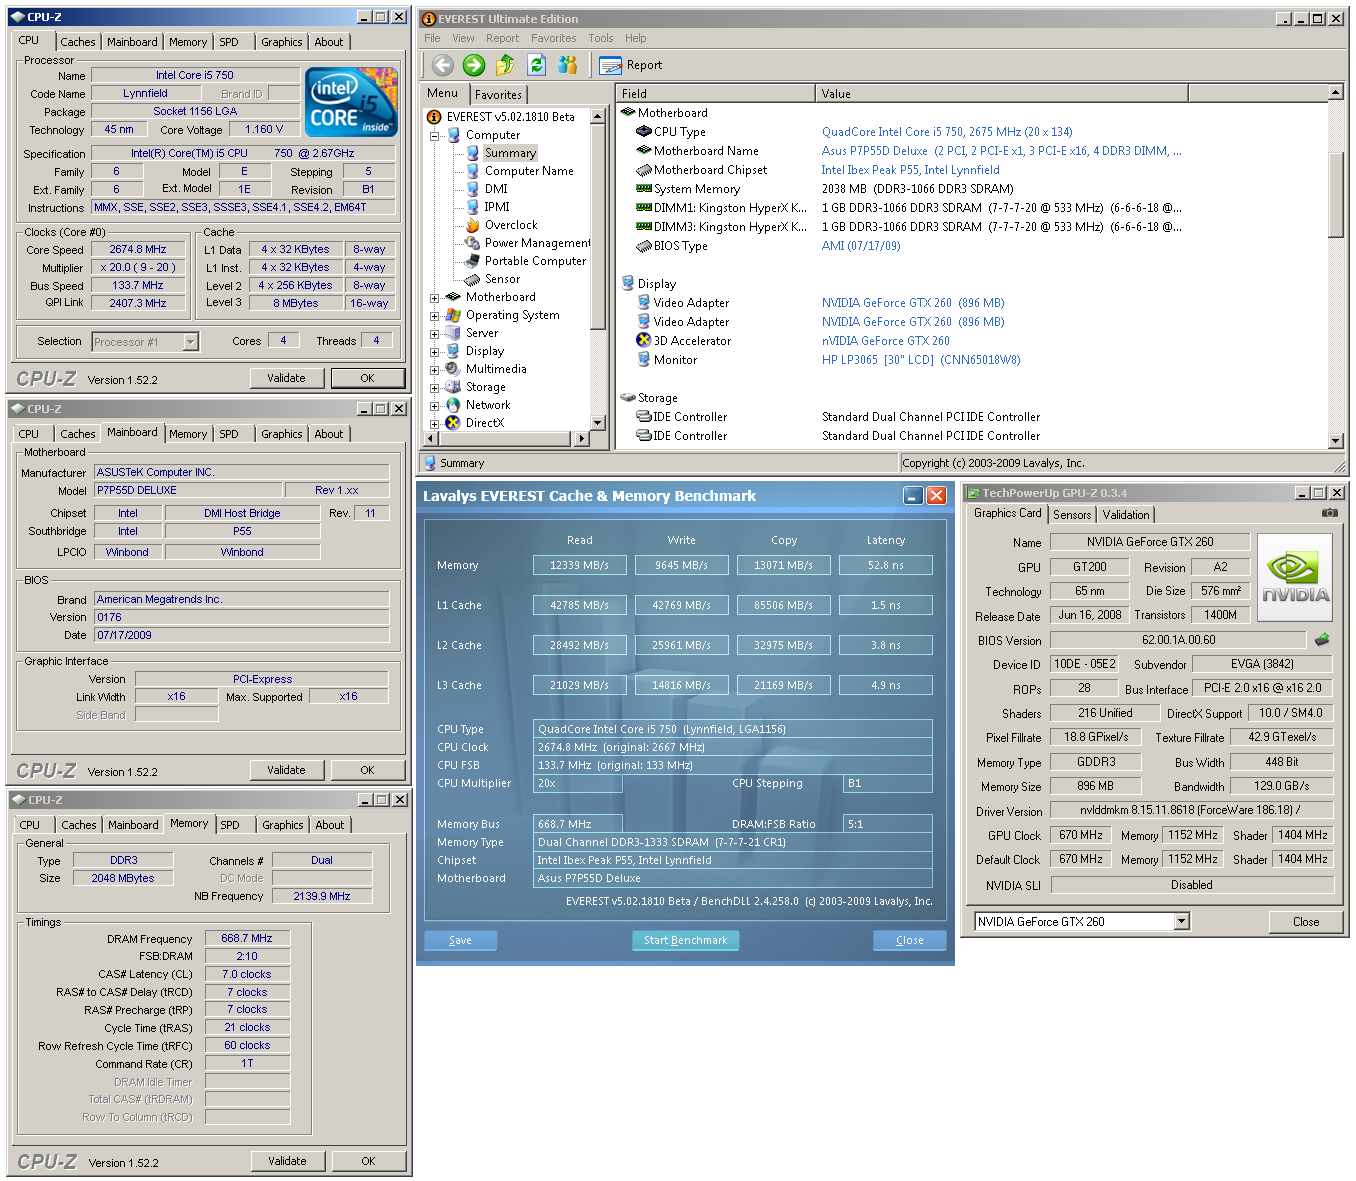This screenshot has height=1181, width=1356.
Task: Click Close in the EVEREST benchmark window
Action: [x=909, y=940]
